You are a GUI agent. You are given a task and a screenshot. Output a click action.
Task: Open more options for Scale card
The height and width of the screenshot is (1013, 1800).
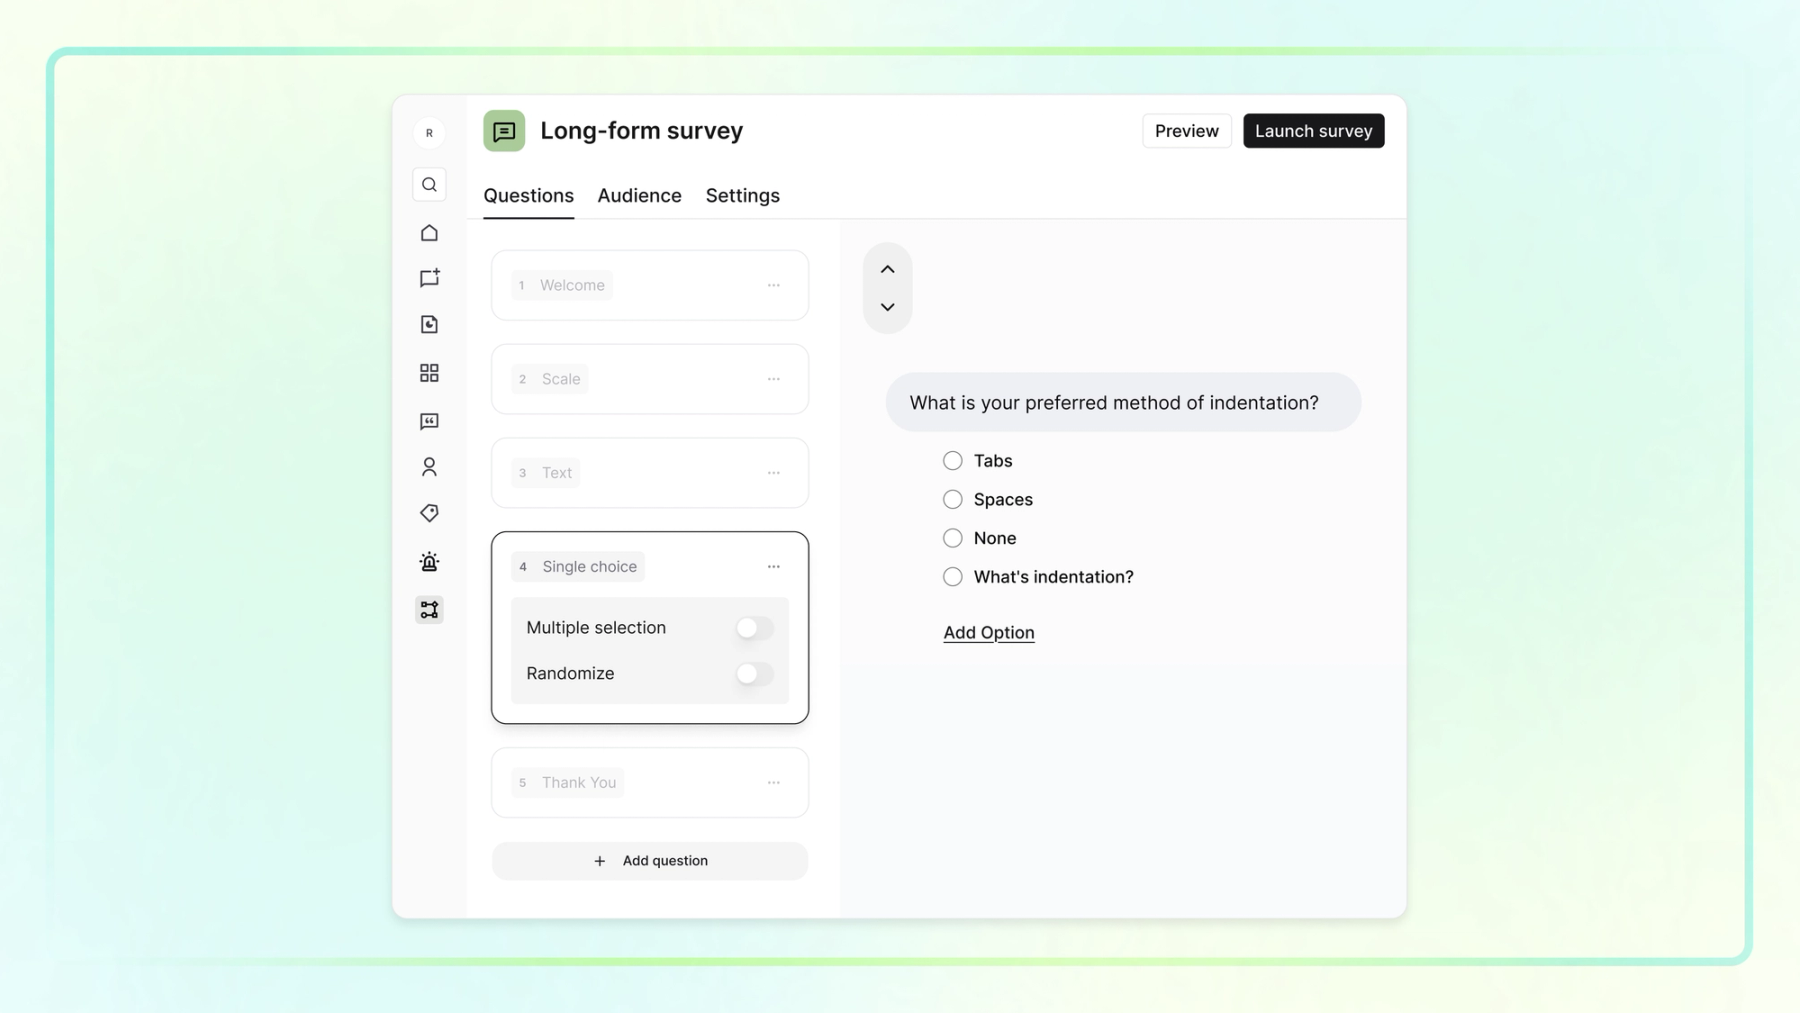point(774,379)
